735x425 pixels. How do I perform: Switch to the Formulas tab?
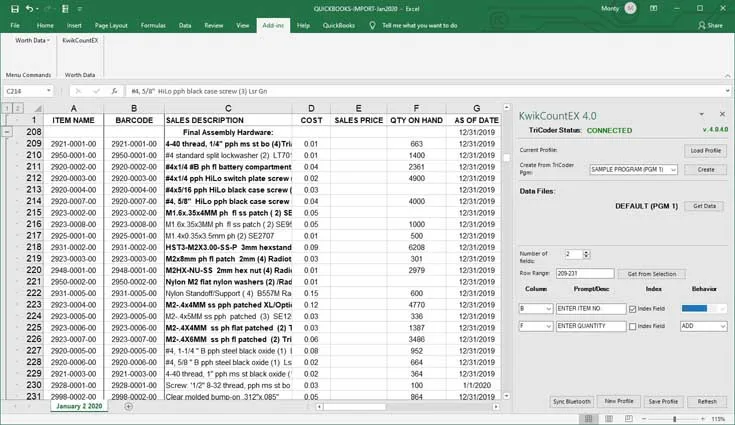(153, 25)
